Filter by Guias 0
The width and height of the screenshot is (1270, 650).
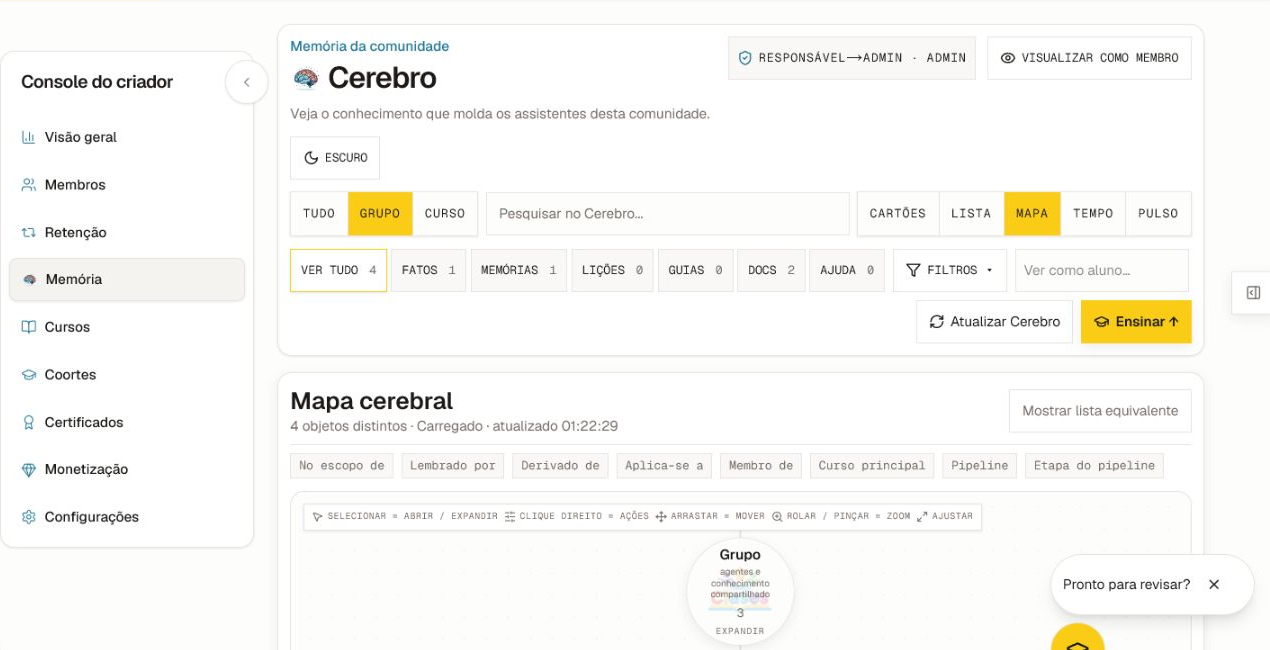pyautogui.click(x=695, y=271)
